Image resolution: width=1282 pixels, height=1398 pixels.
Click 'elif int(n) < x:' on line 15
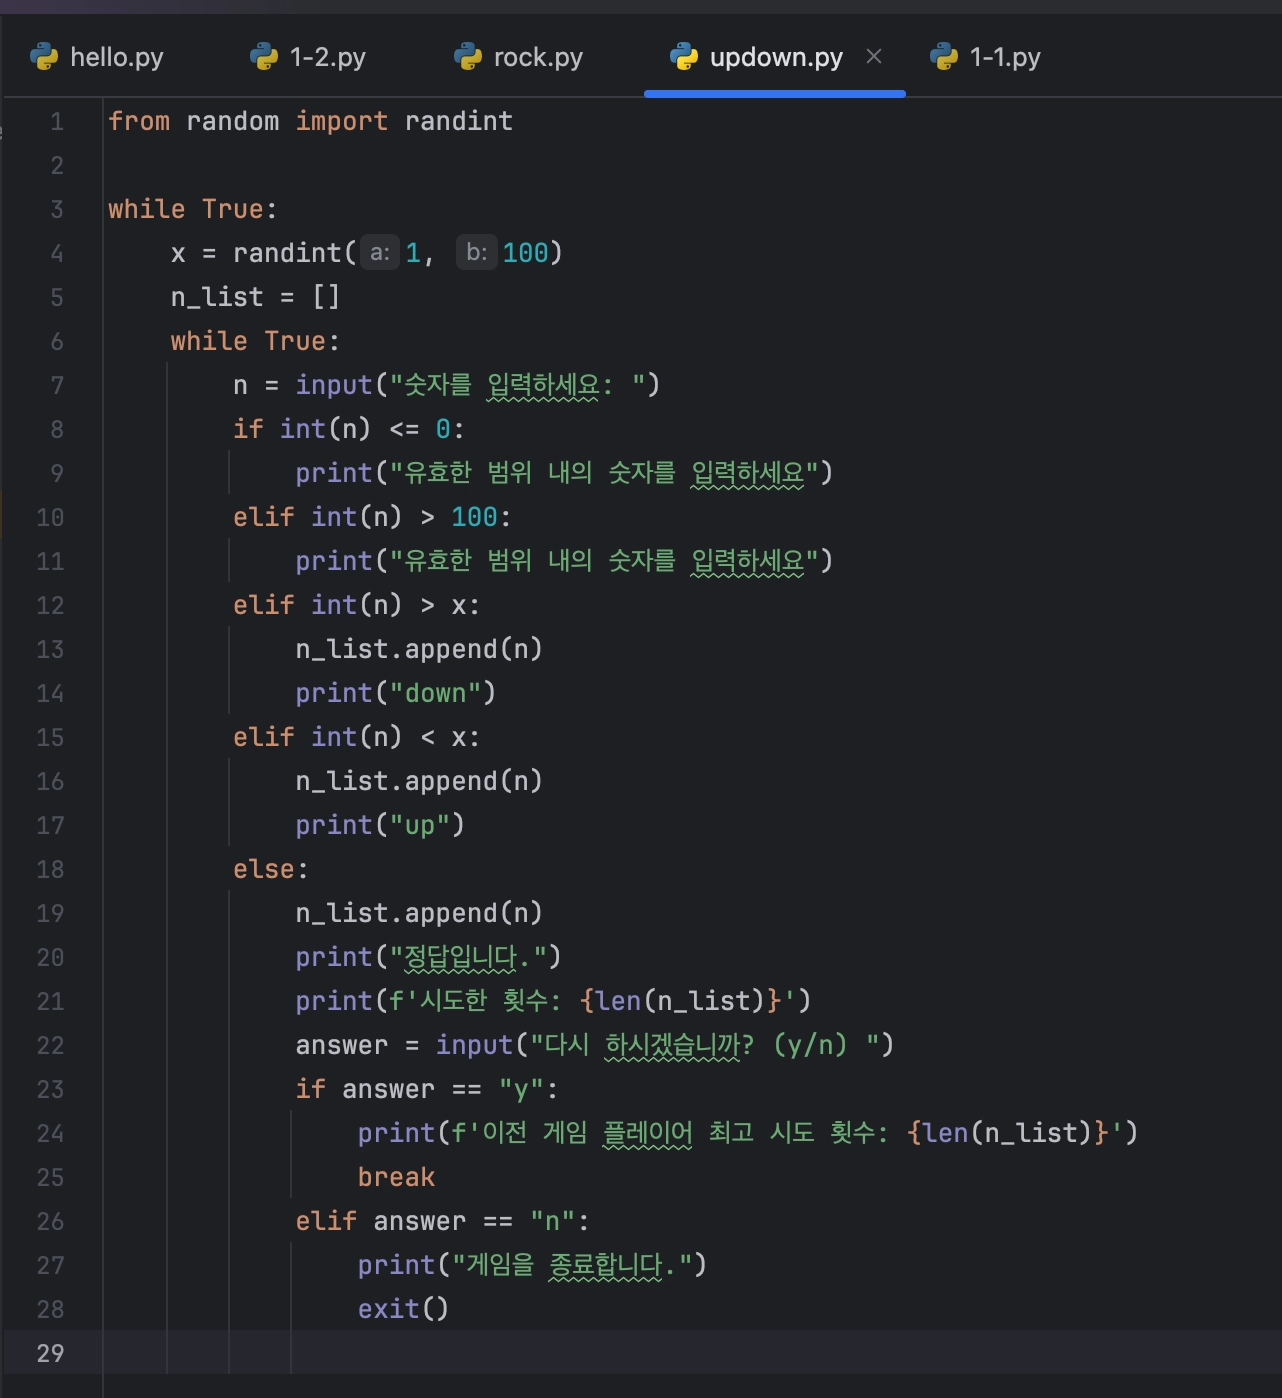tap(356, 738)
